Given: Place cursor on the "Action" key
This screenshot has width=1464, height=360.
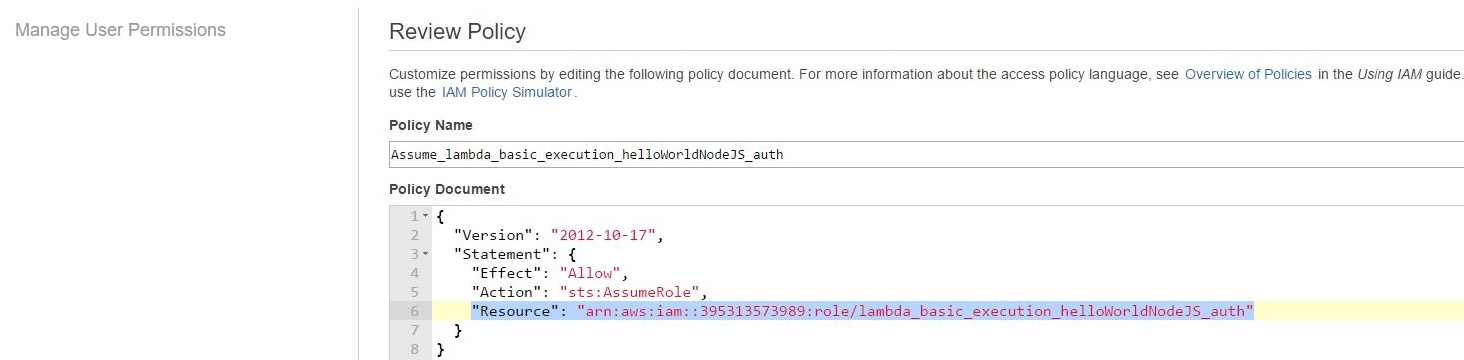Looking at the screenshot, I should pyautogui.click(x=506, y=292).
